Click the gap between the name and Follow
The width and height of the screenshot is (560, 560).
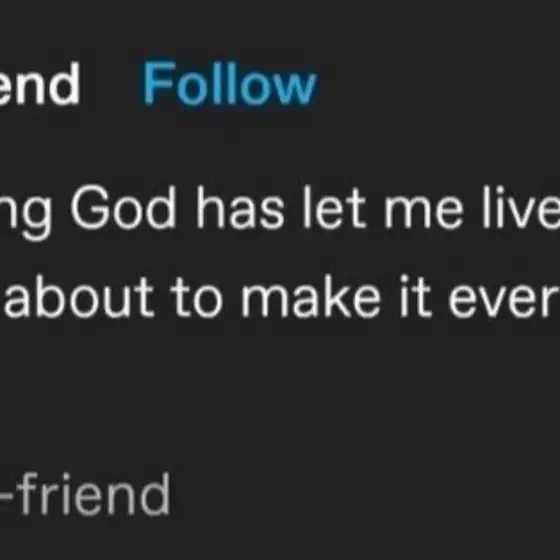[x=111, y=84]
